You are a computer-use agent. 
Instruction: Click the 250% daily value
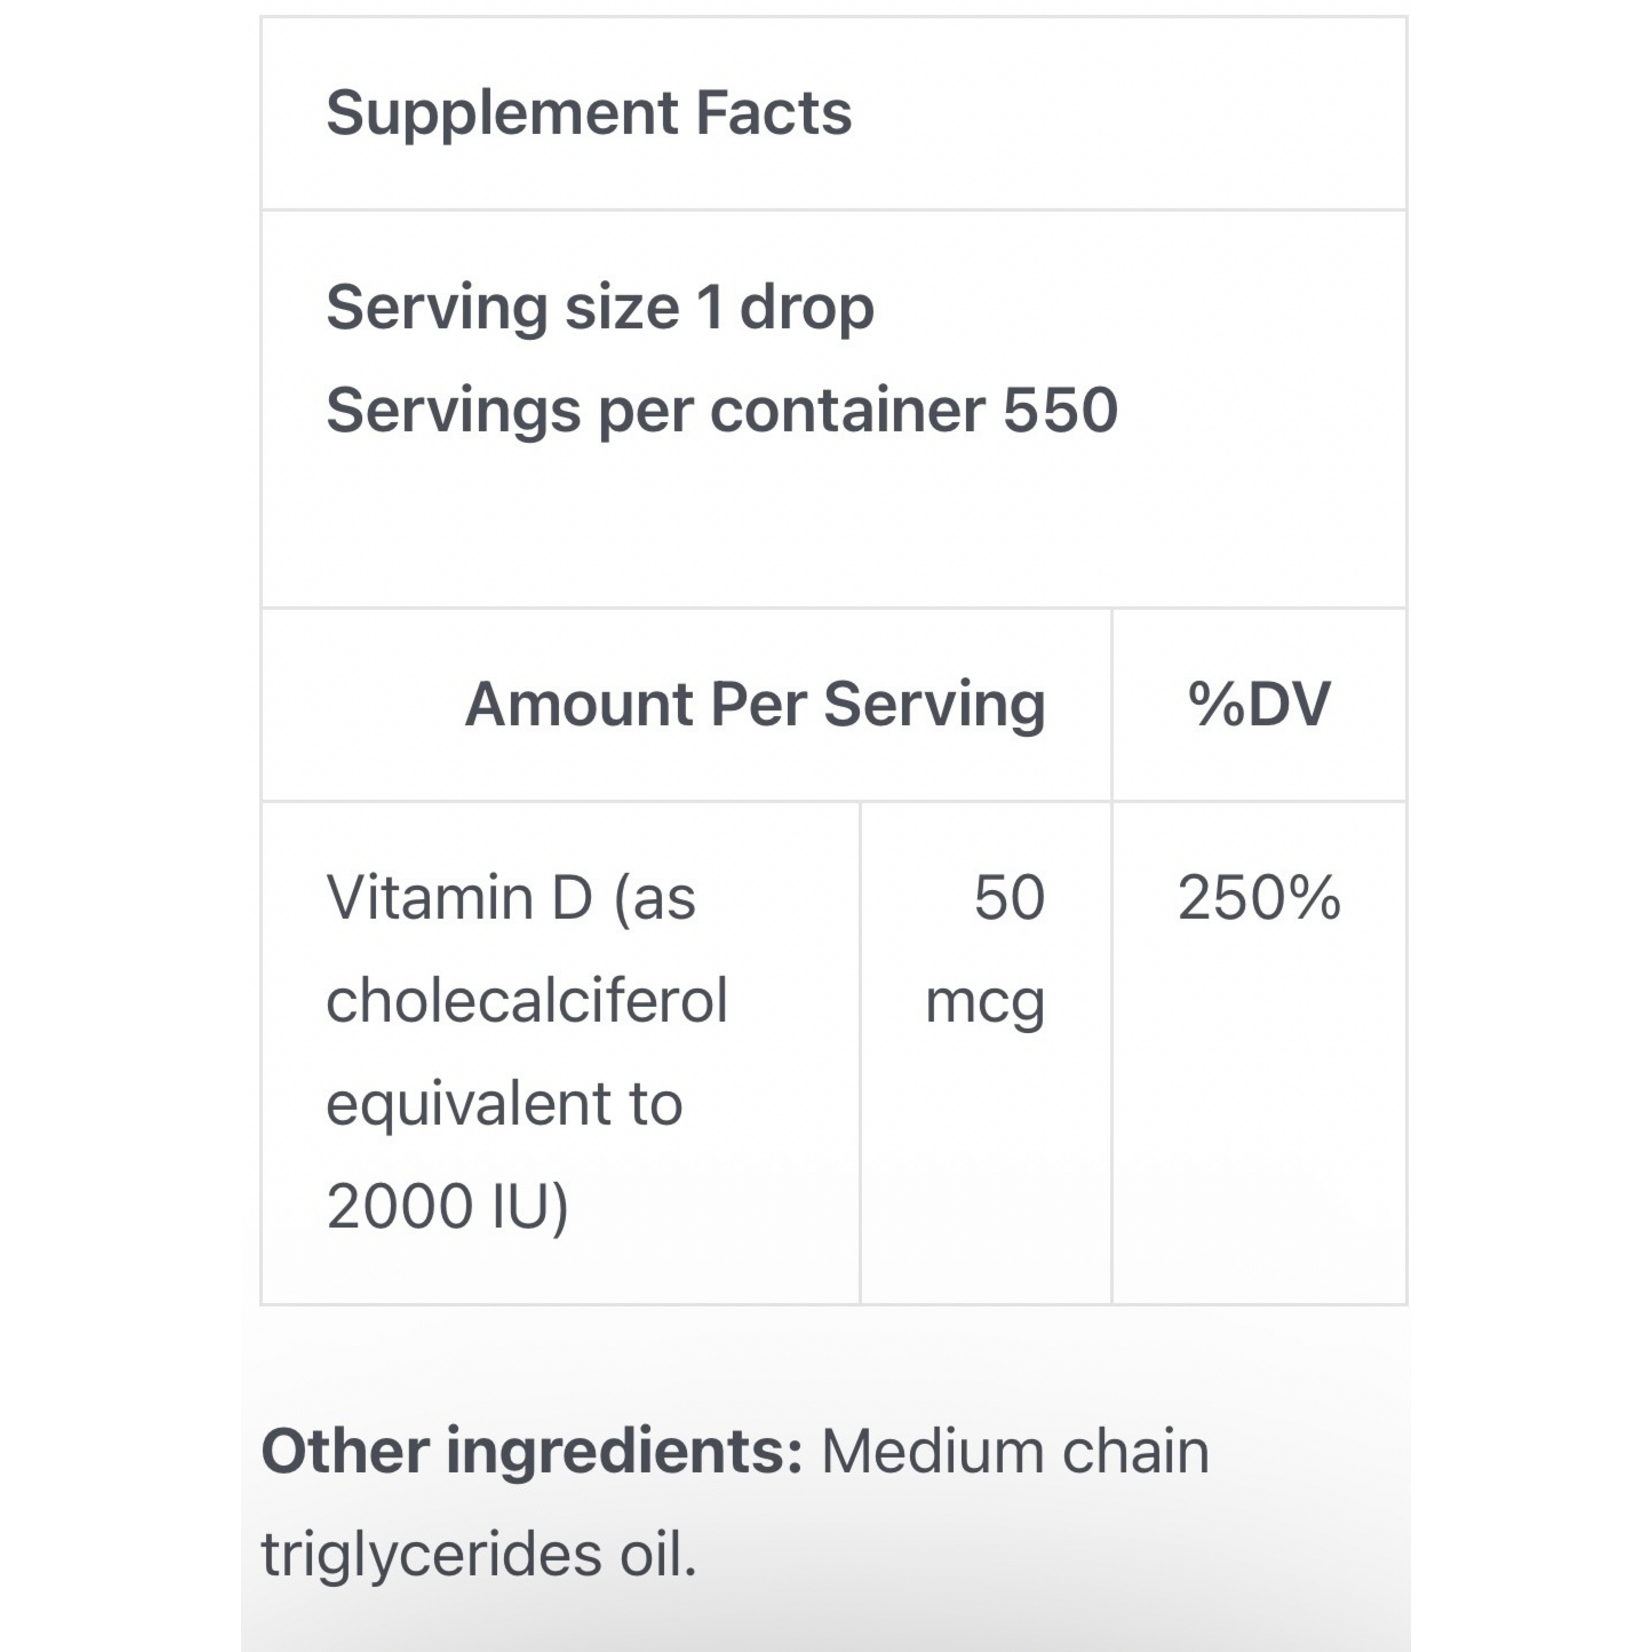(1258, 897)
